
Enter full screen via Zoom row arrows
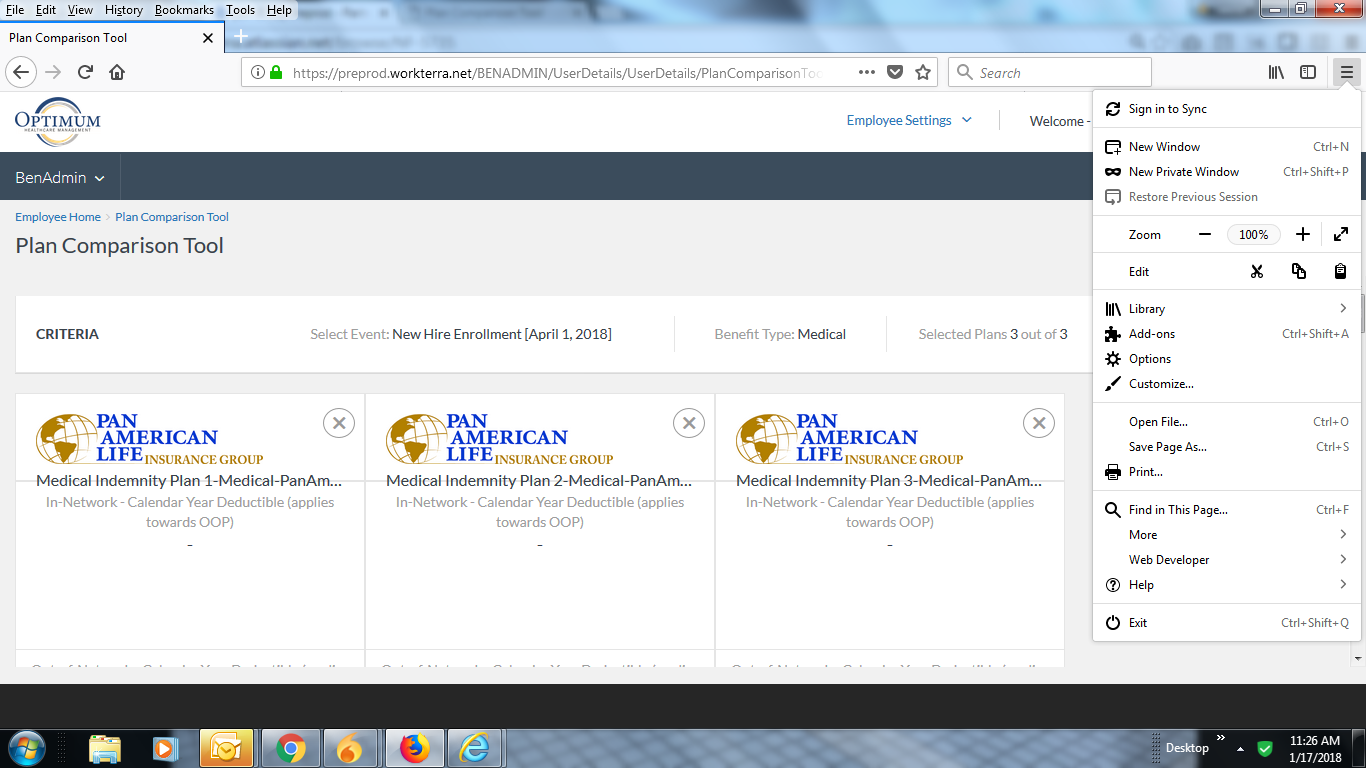(x=1341, y=235)
